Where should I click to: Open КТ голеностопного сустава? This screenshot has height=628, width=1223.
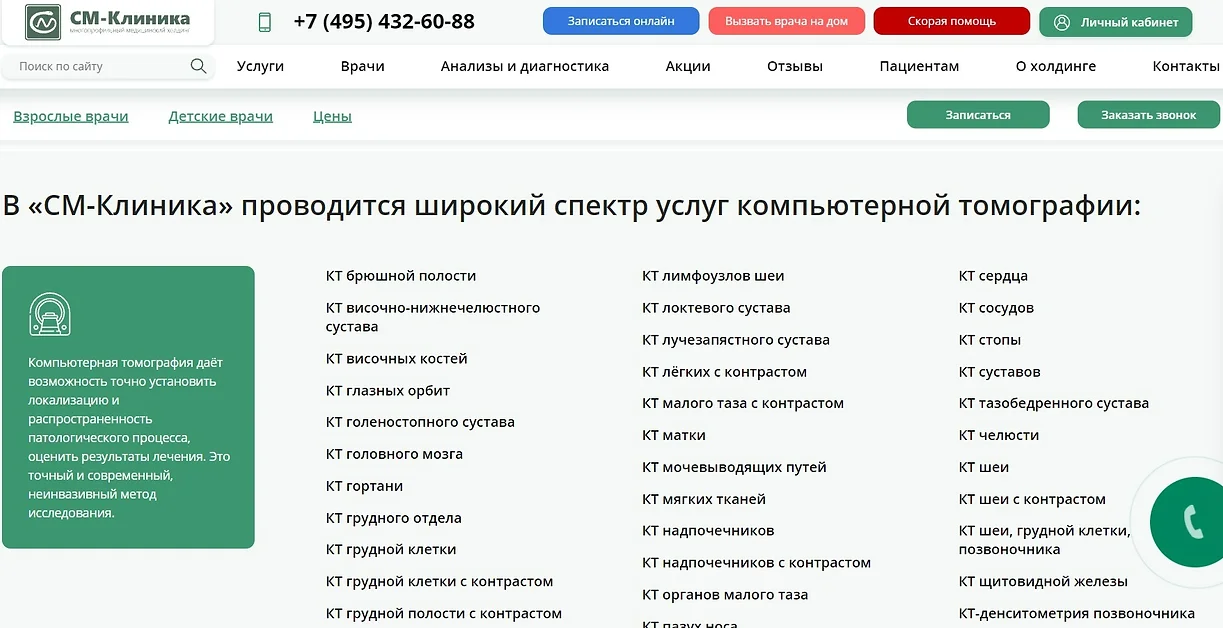420,422
